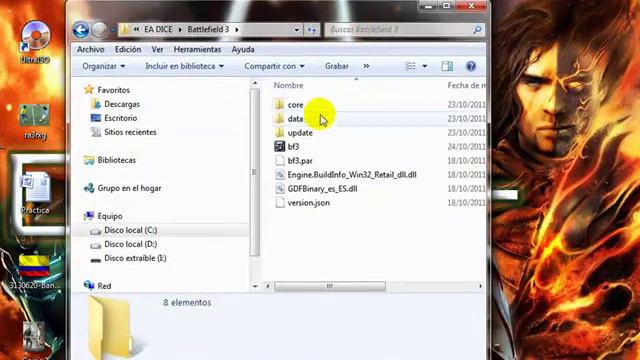Click EA DICE in the address path
640x360 pixels.
pyautogui.click(x=158, y=29)
